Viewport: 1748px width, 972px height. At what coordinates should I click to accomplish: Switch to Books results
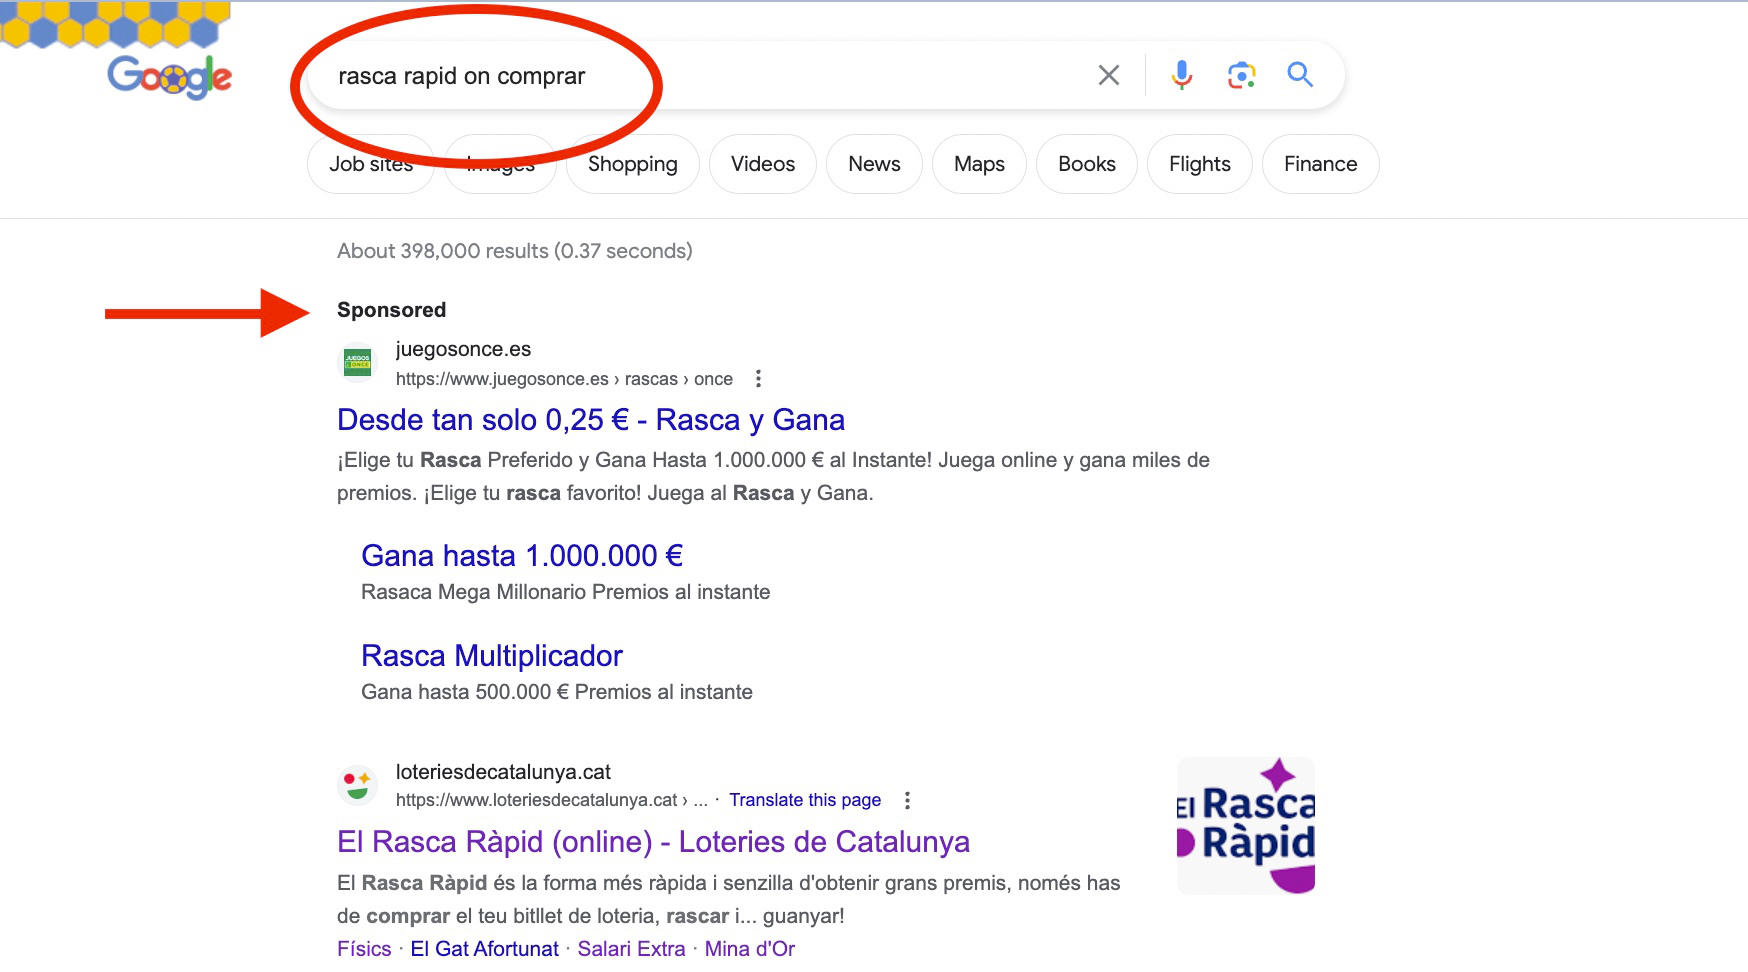click(x=1087, y=164)
